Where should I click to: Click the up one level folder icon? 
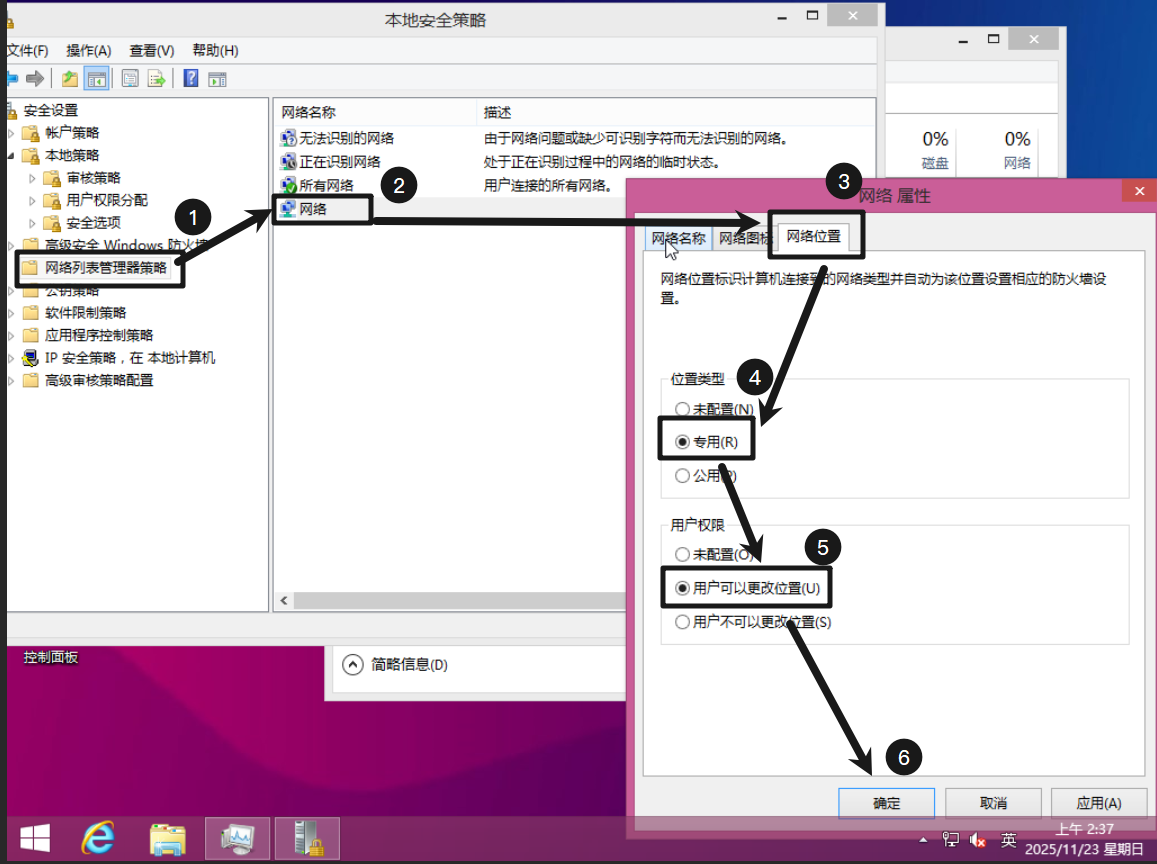[69, 79]
